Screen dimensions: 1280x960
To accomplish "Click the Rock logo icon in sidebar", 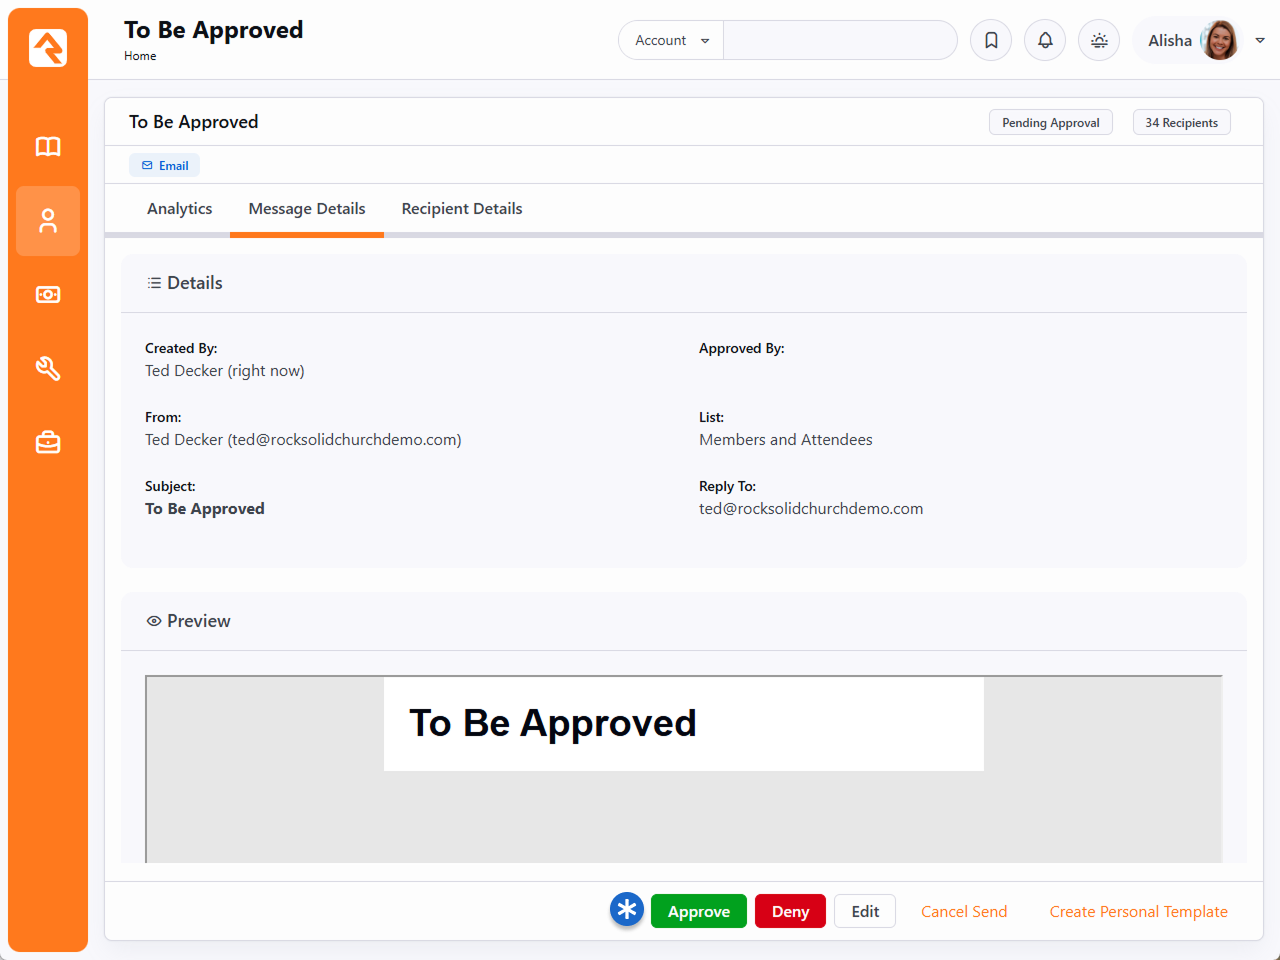I will pos(48,48).
